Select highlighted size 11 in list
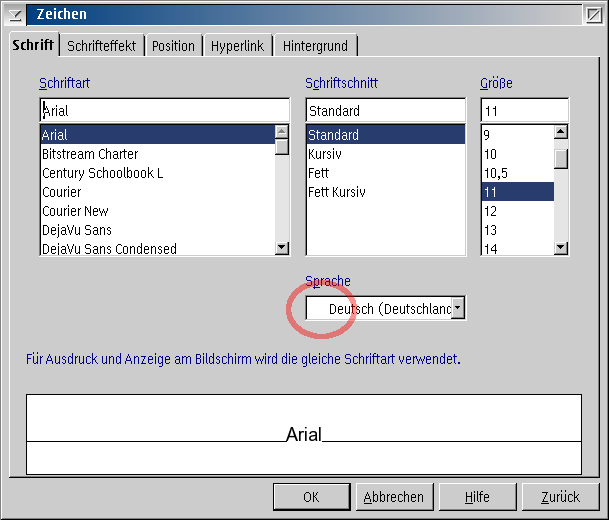This screenshot has height=520, width=609. coord(518,192)
